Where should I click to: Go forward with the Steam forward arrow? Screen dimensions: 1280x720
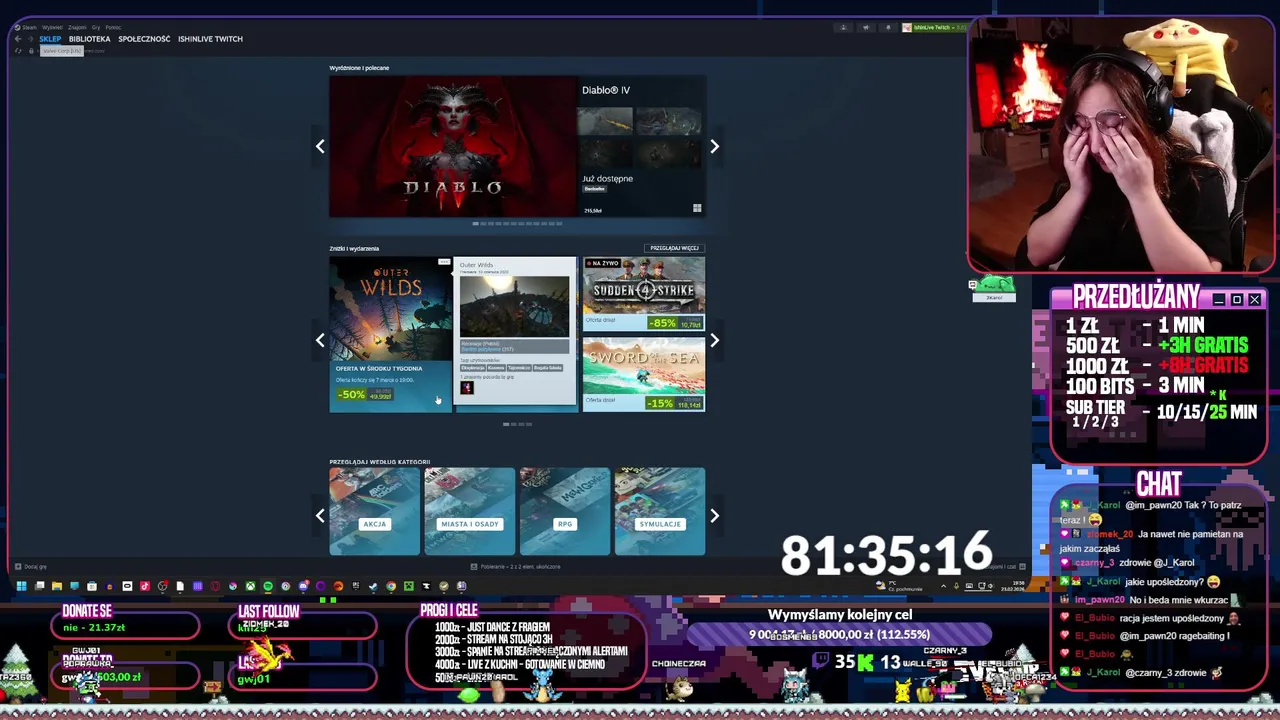point(30,39)
